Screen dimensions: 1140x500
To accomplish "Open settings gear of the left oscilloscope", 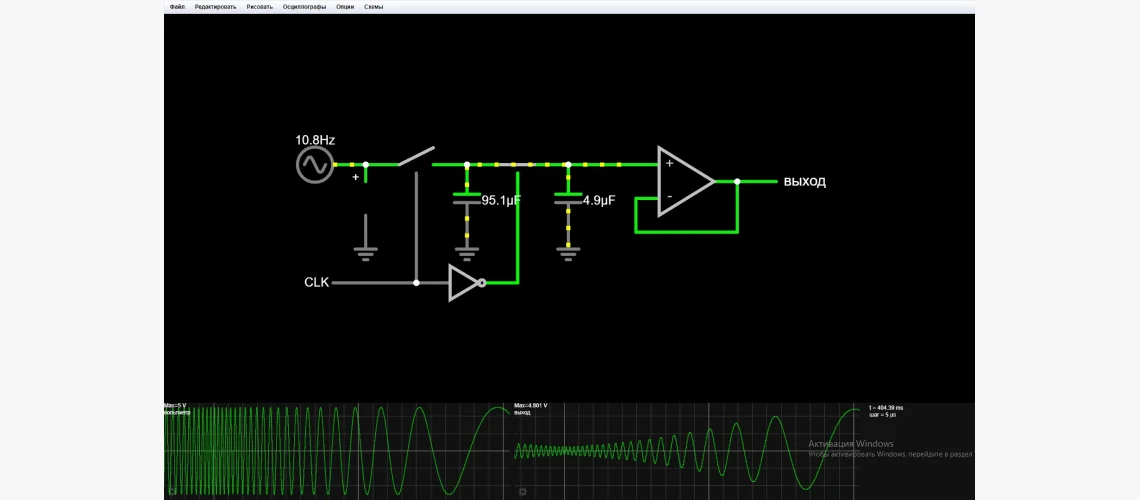I will pos(172,492).
